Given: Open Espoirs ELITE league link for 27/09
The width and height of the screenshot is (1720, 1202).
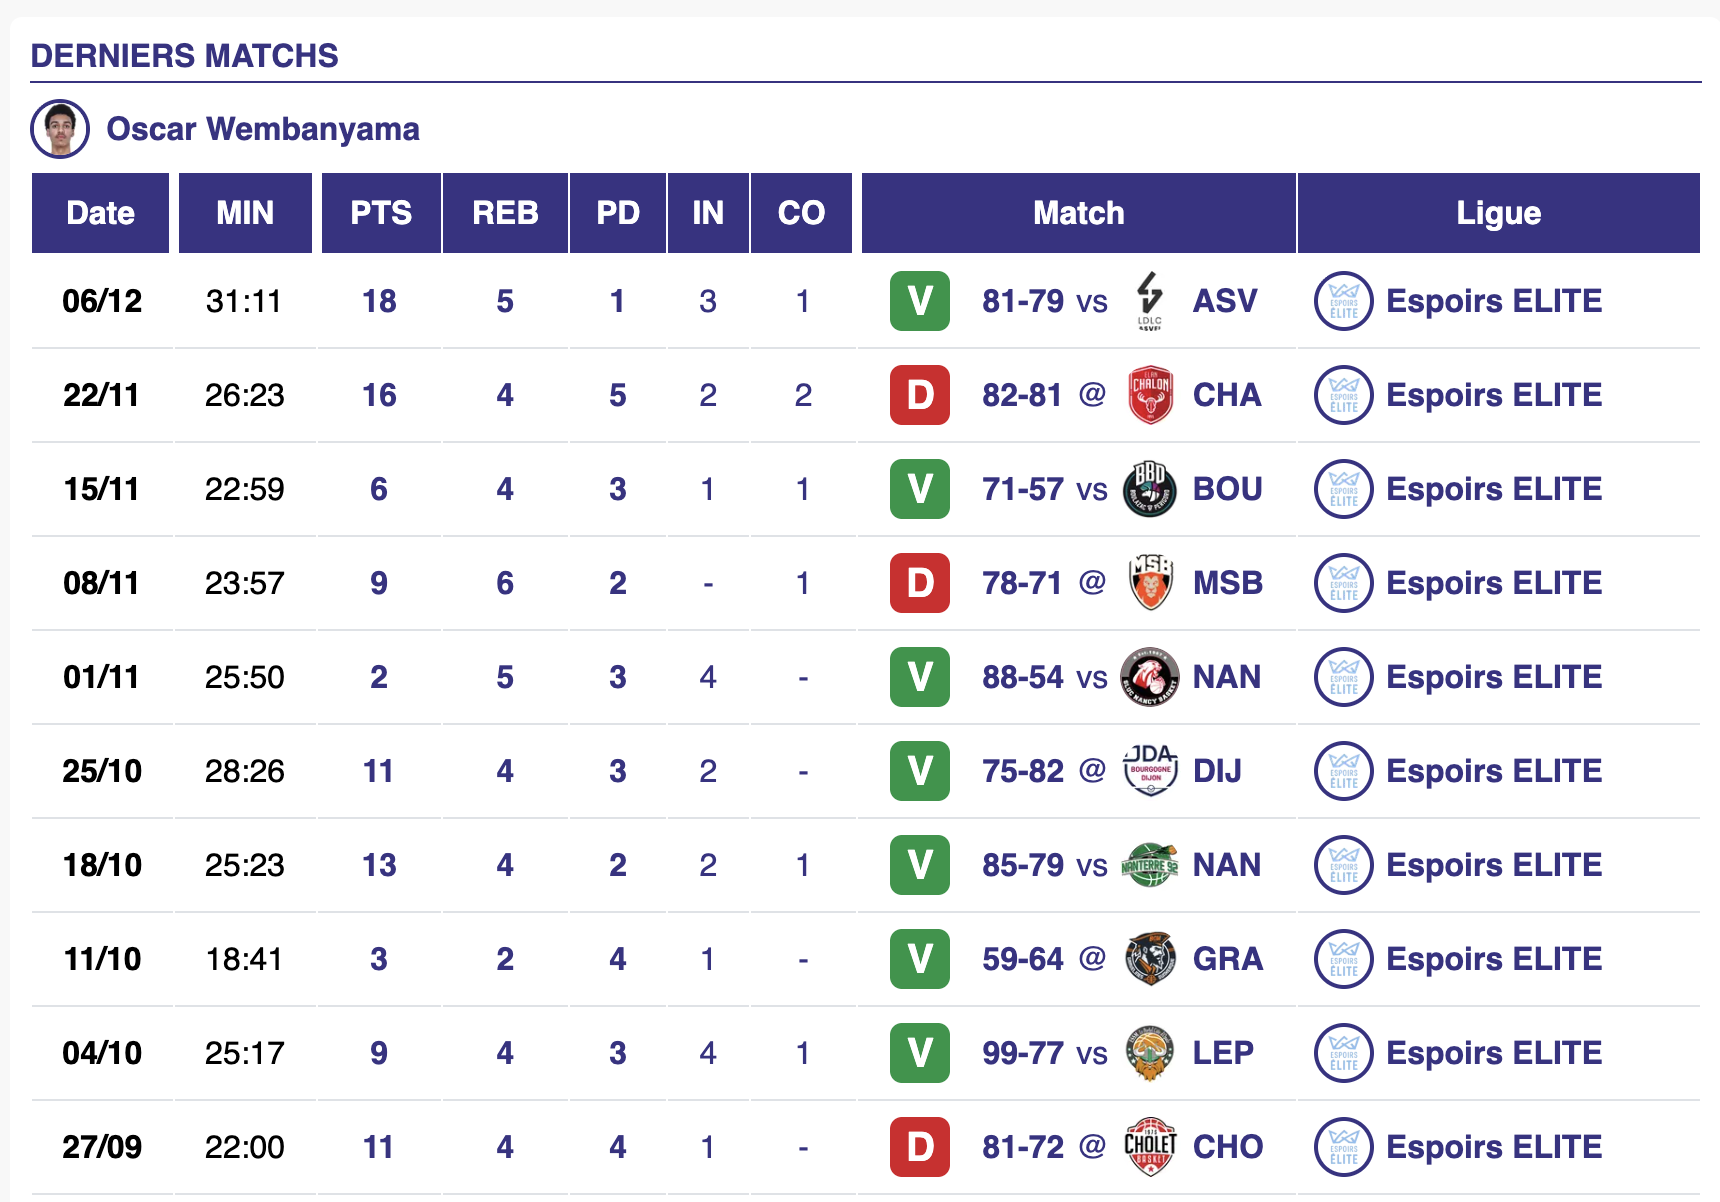Looking at the screenshot, I should [1493, 1147].
